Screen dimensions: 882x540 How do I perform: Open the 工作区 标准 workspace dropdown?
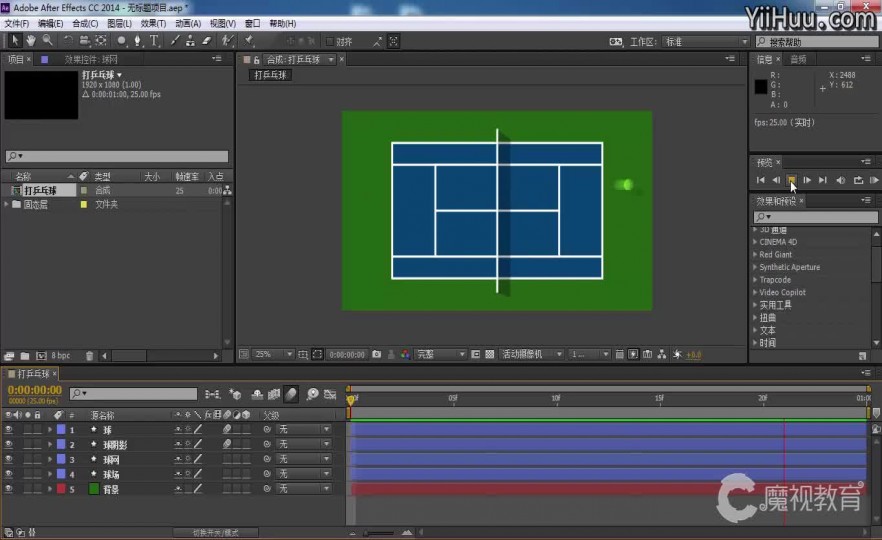point(705,42)
